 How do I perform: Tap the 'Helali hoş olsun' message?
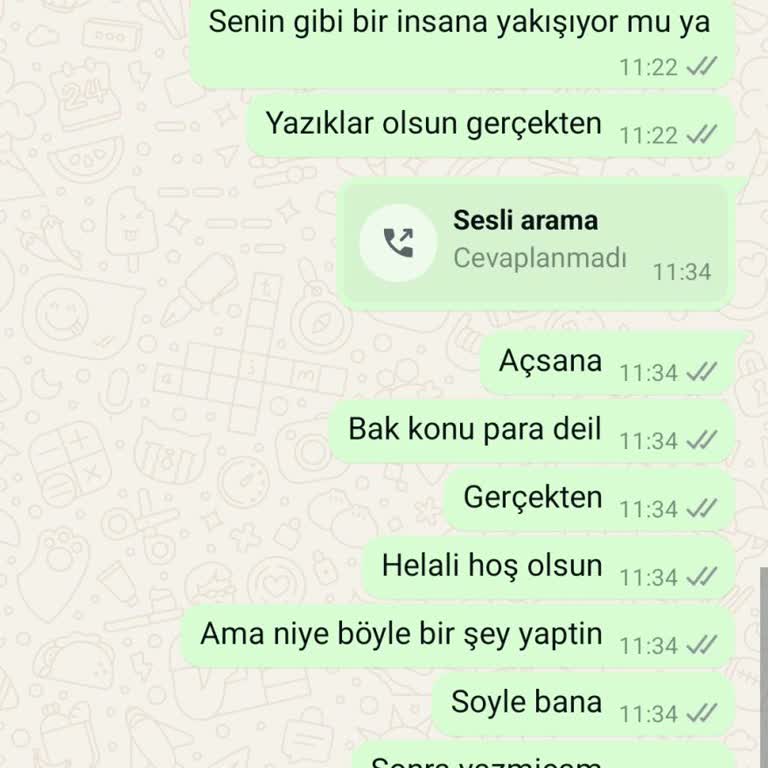(x=549, y=567)
